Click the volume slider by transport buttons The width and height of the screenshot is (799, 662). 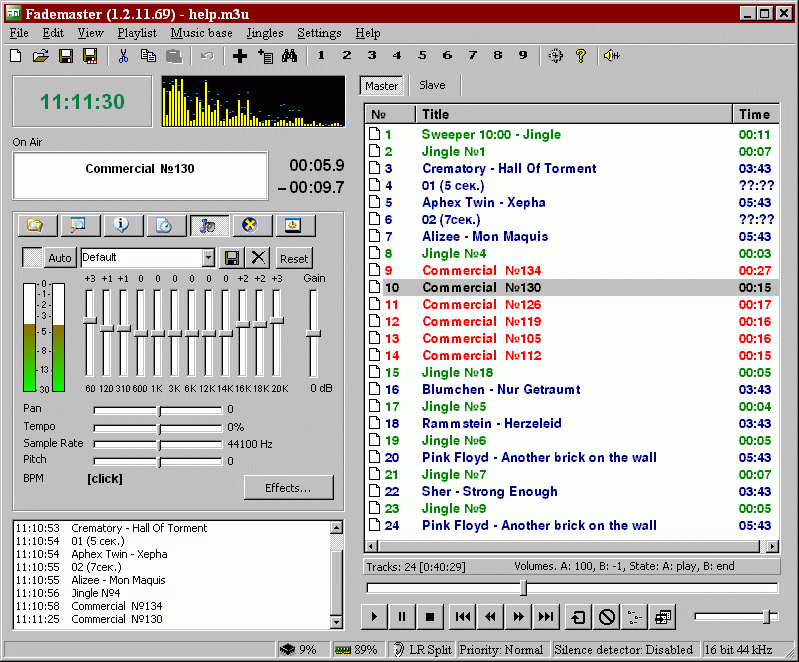(736, 617)
